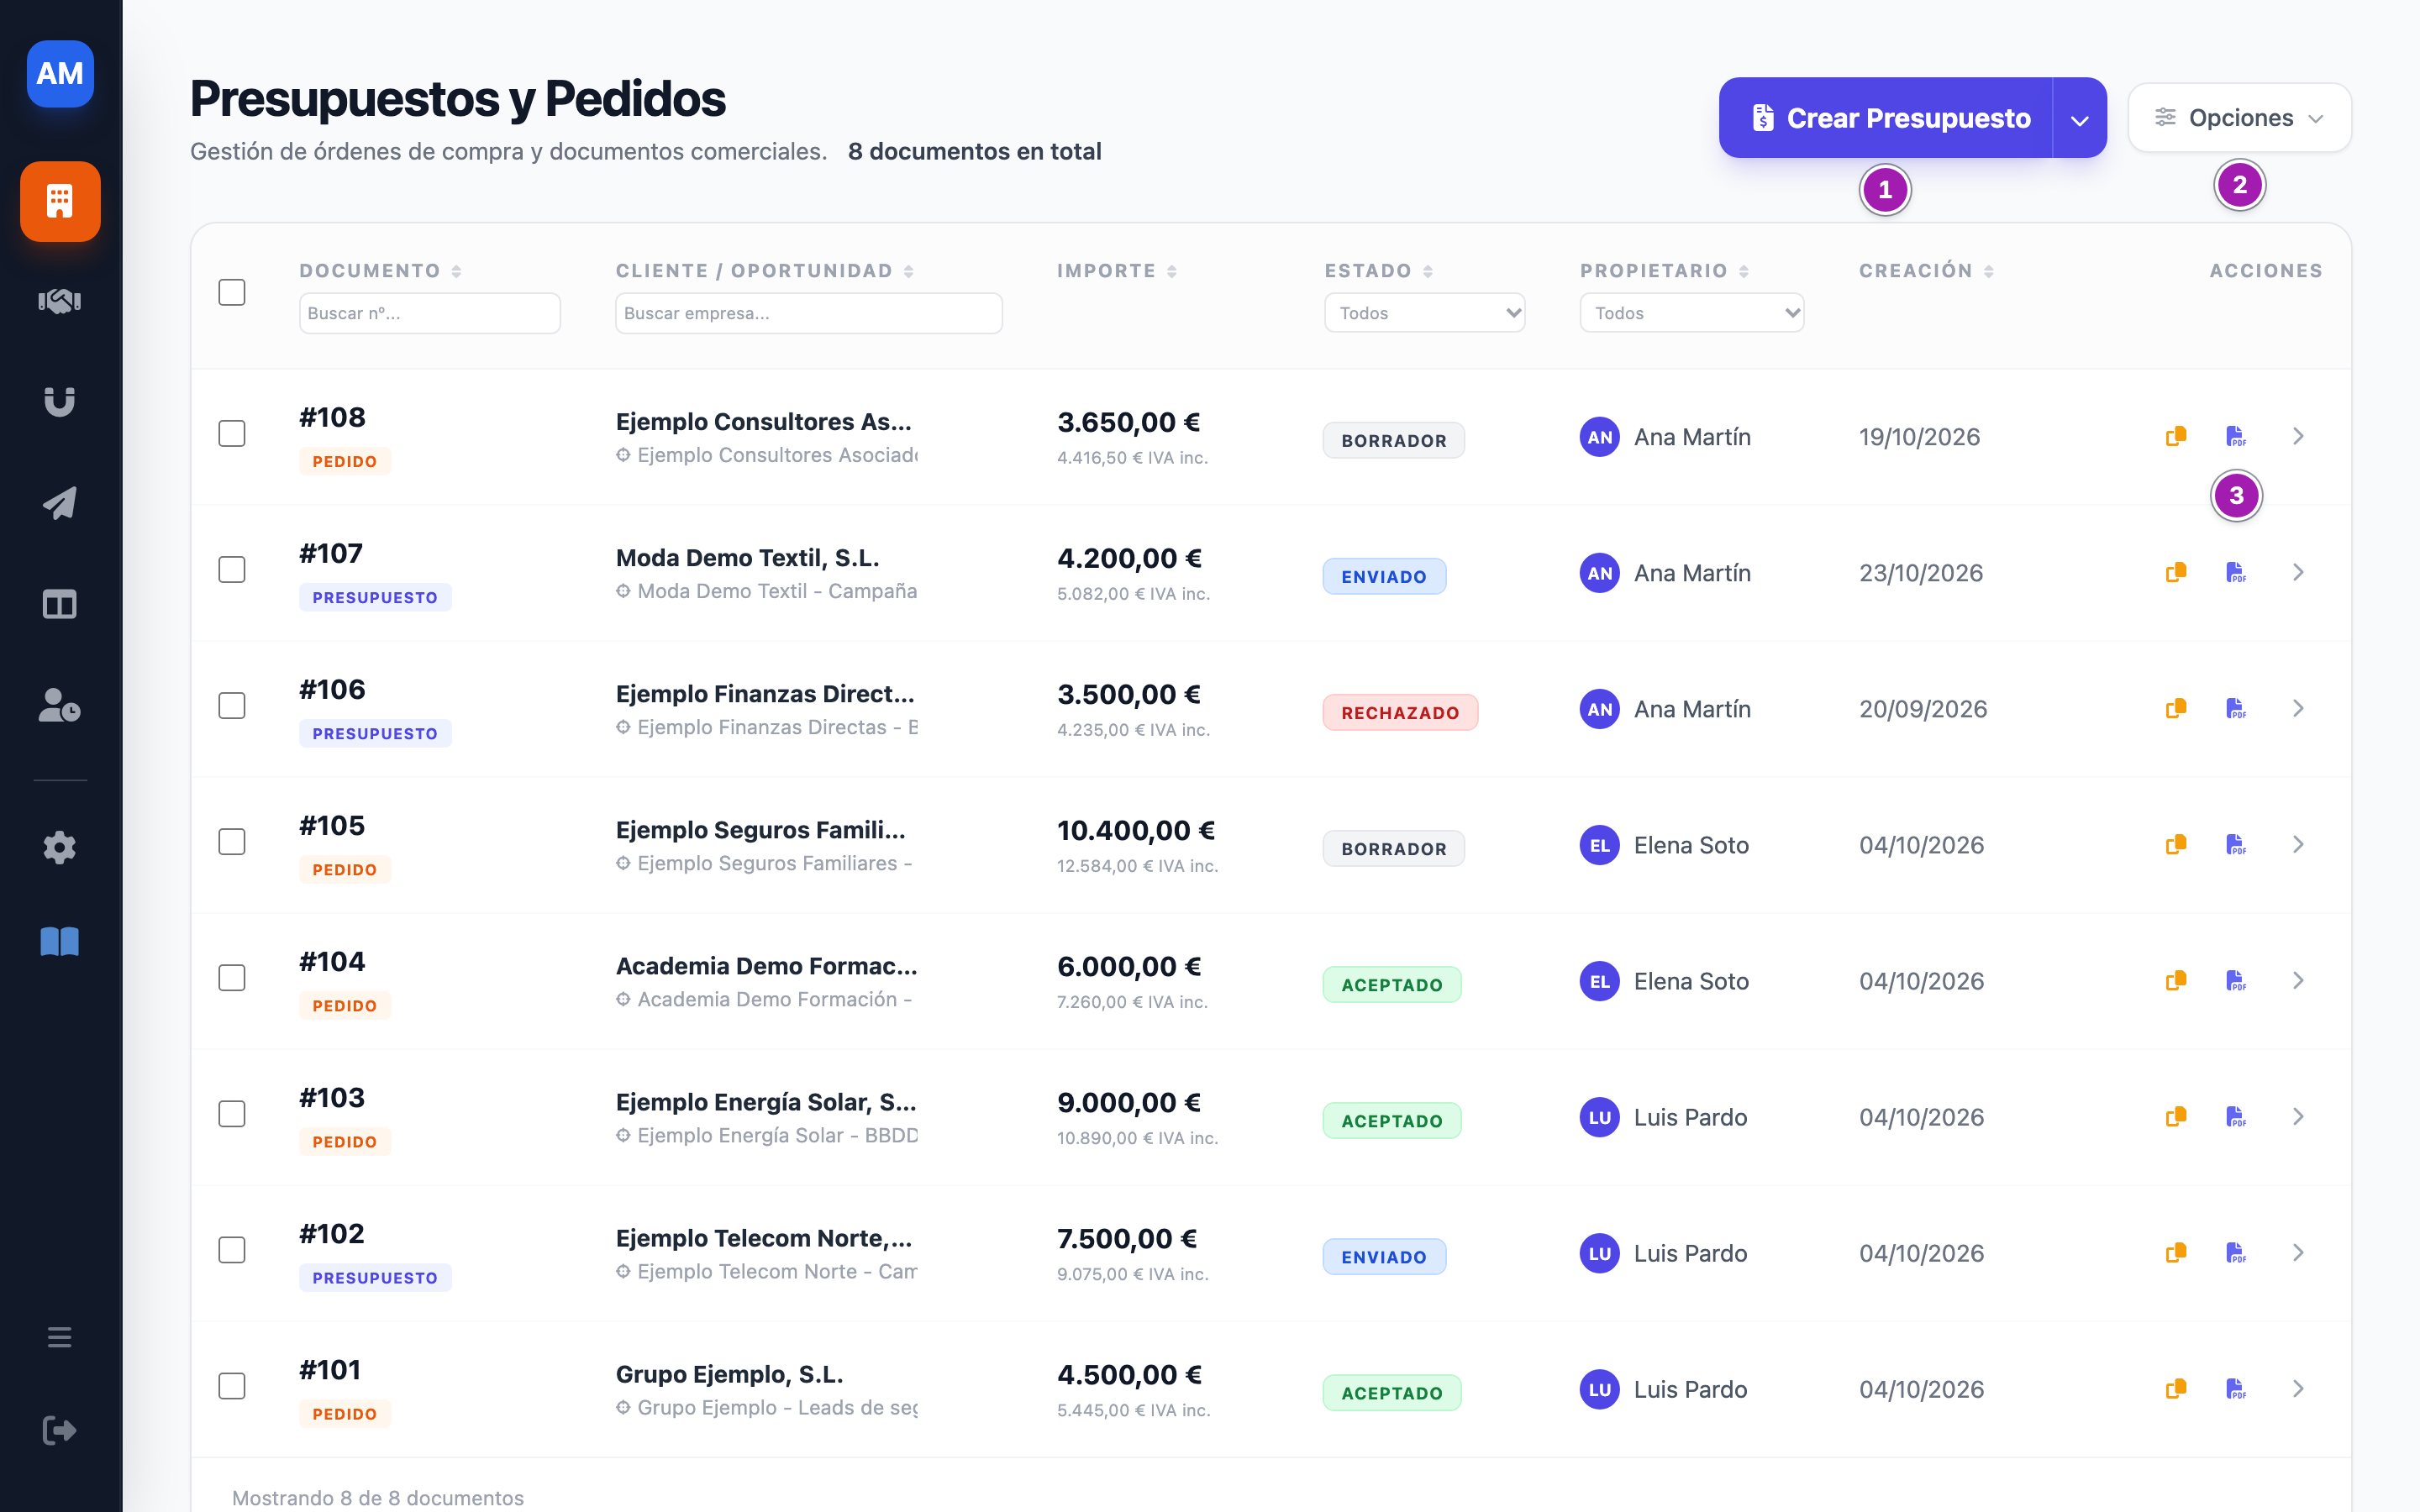
Task: Duplicate document #108 with the copy icon
Action: pos(2176,436)
